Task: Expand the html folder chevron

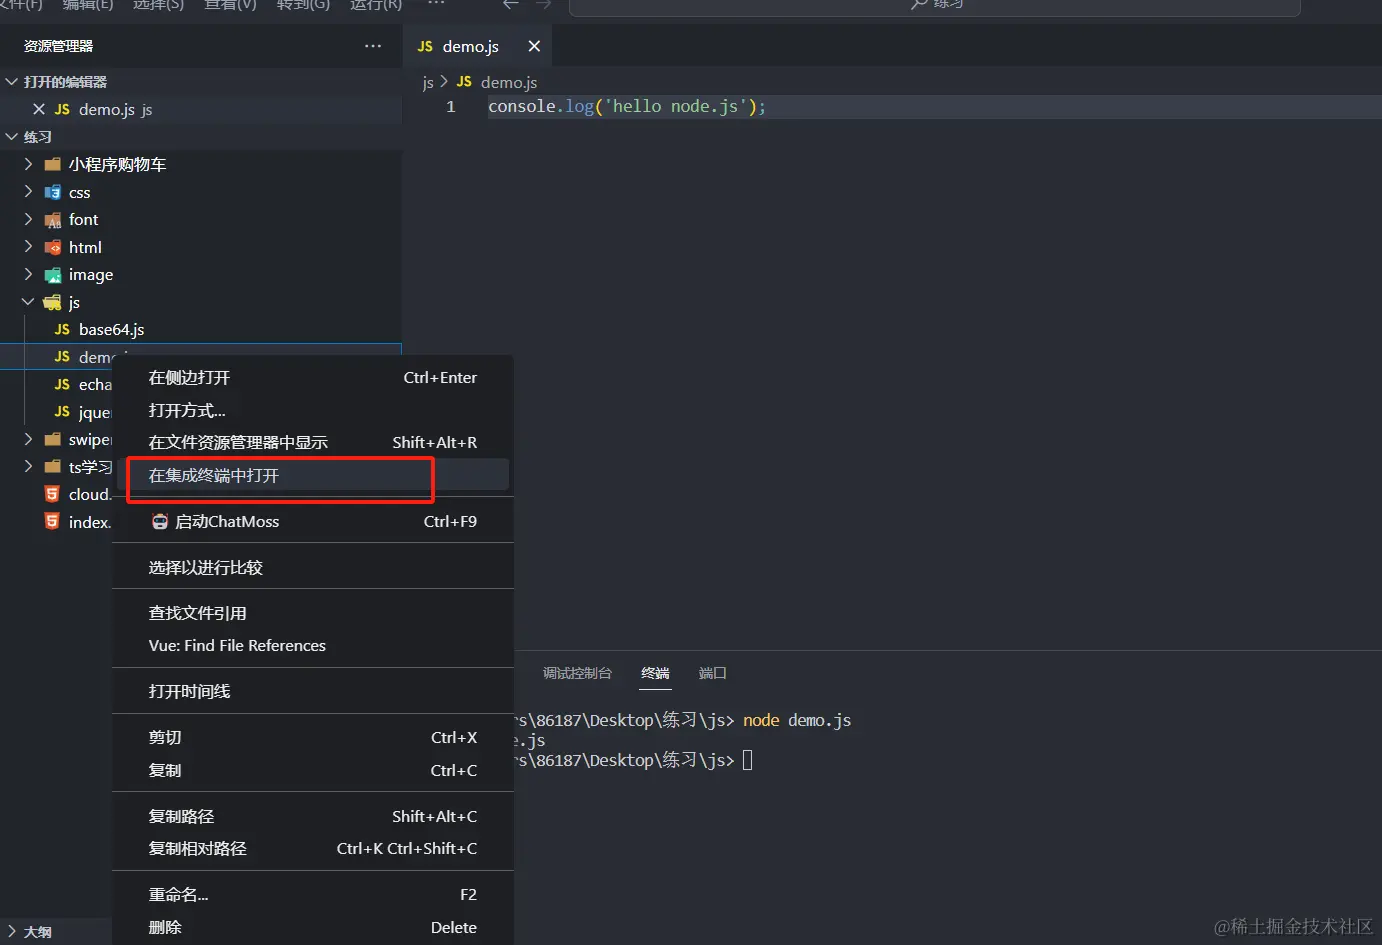Action: [28, 247]
